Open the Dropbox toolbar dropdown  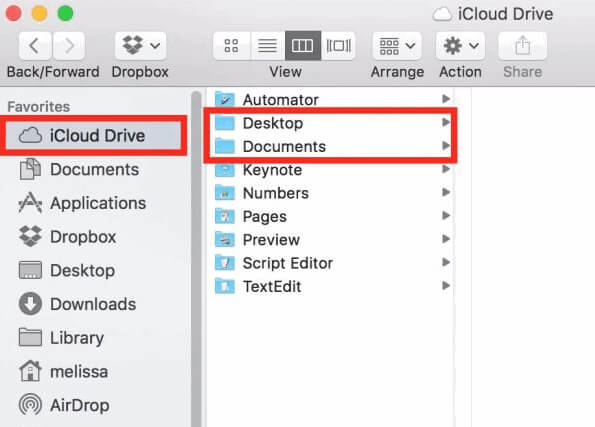[140, 46]
